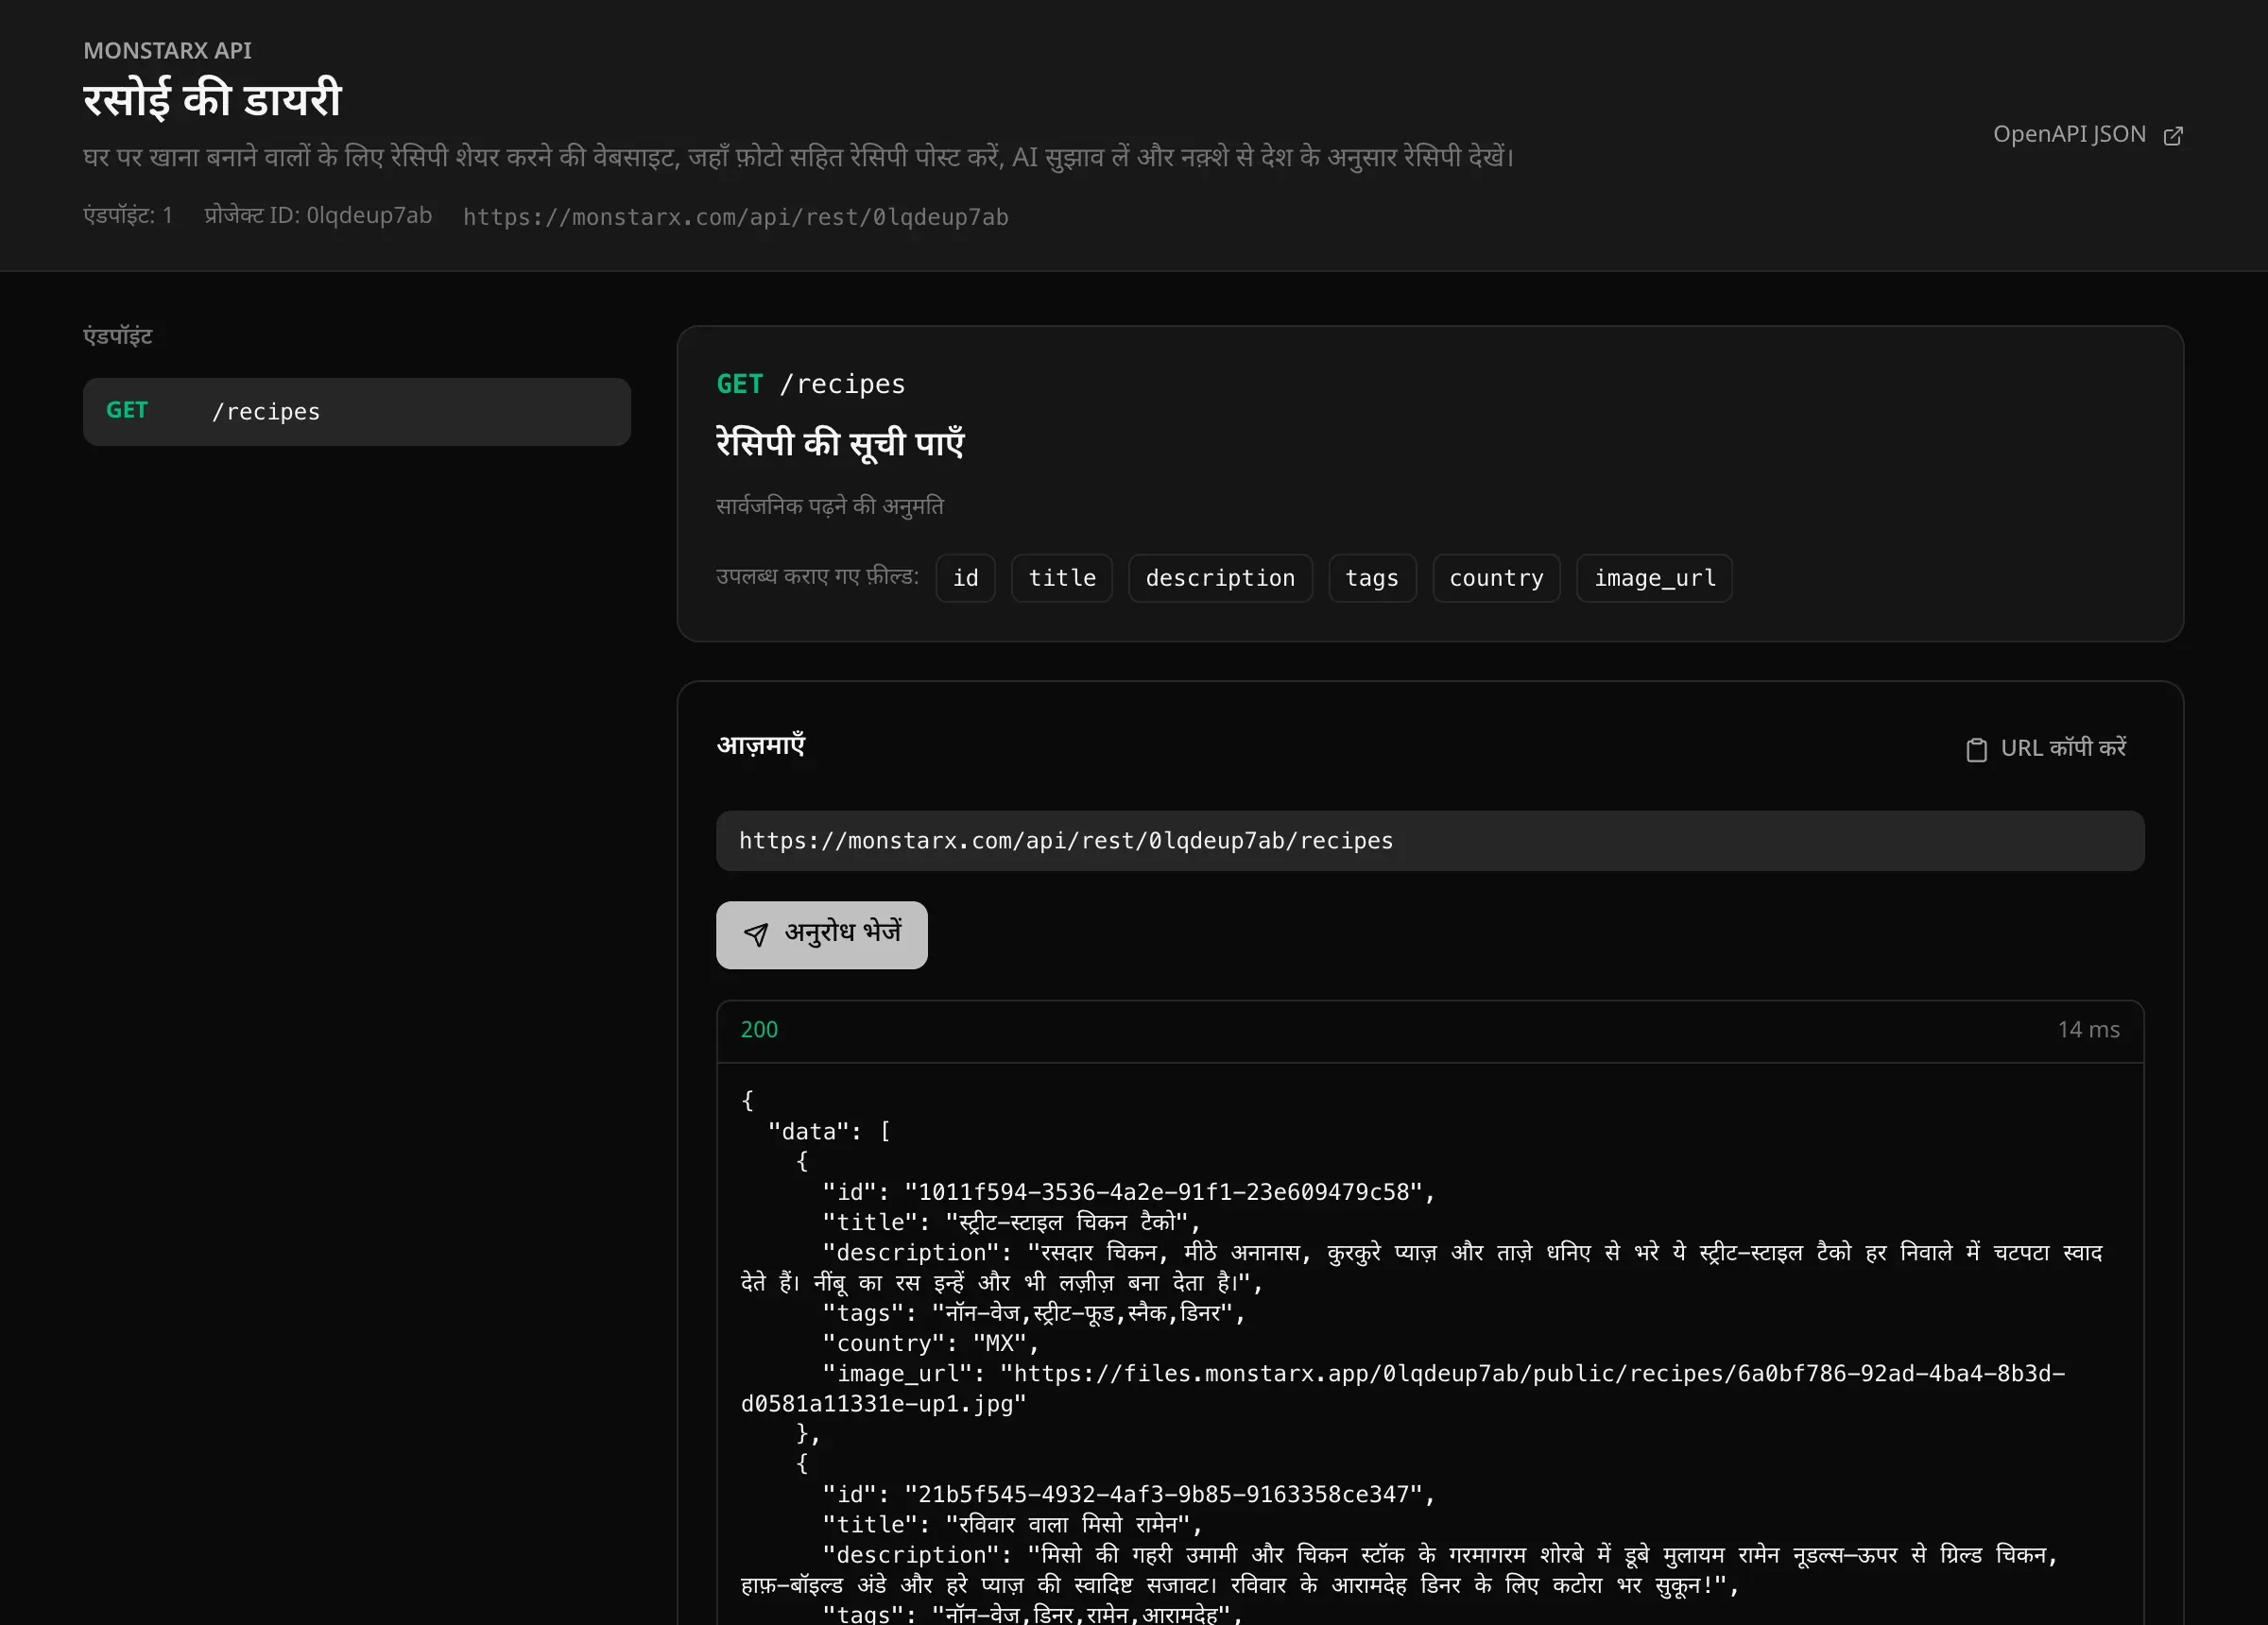Click the 'MONSTARX API' header label

tap(167, 50)
